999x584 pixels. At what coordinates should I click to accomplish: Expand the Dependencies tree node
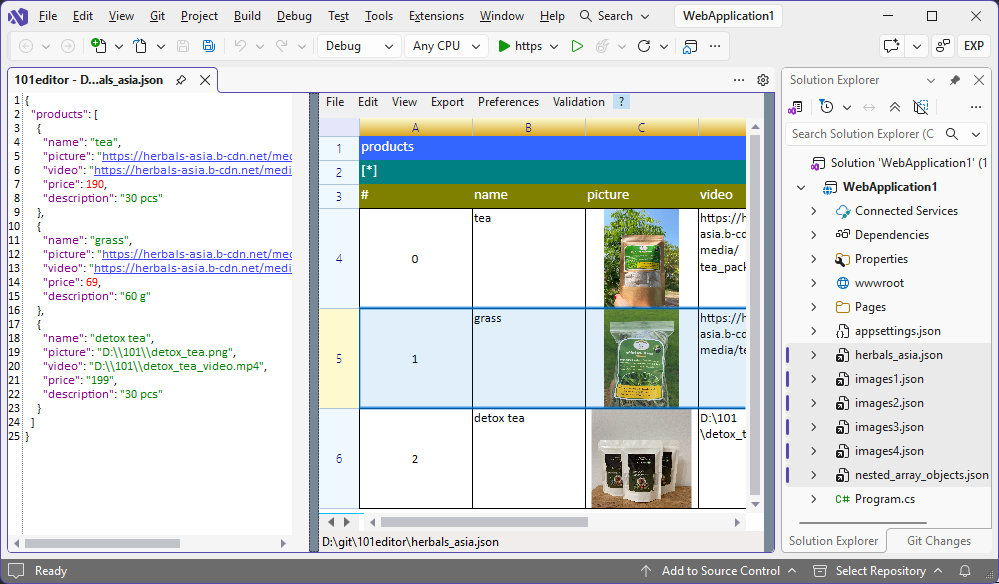coord(814,235)
